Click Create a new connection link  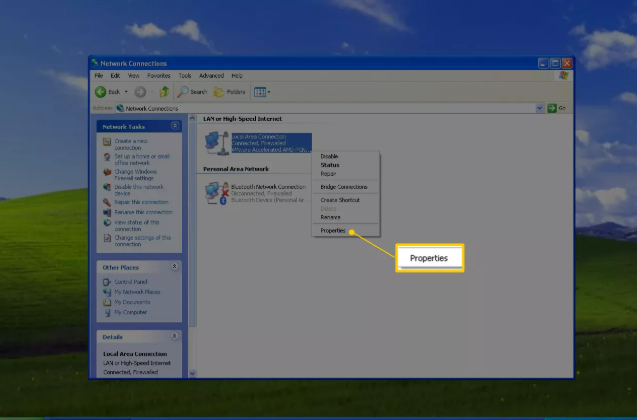[x=131, y=144]
